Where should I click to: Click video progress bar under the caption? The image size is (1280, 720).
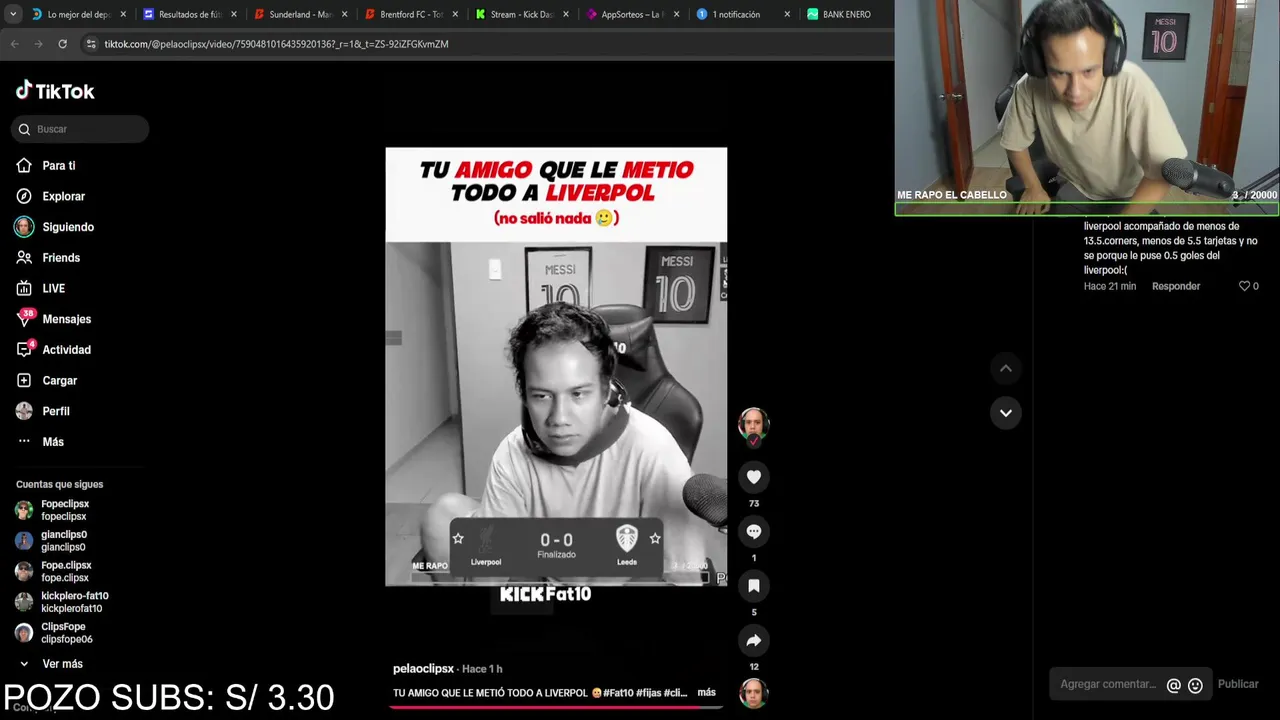click(556, 707)
